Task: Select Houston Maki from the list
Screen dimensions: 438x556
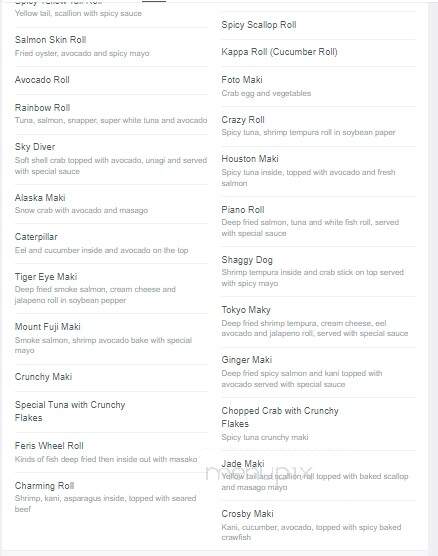Action: pos(250,159)
